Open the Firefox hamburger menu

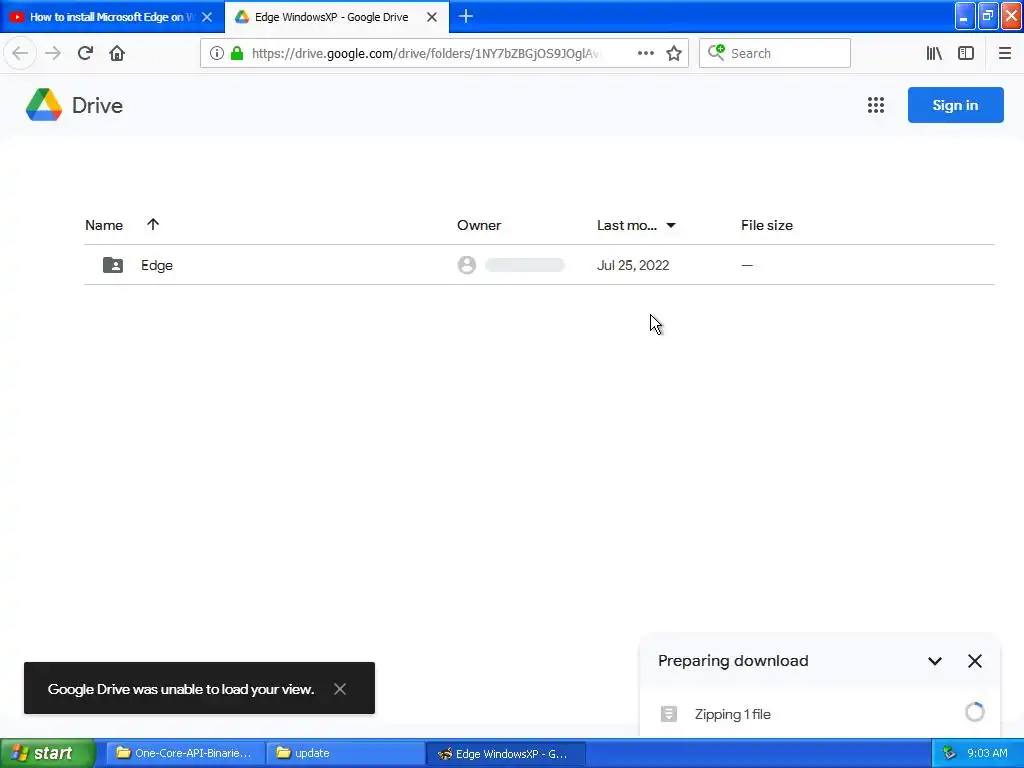click(x=1004, y=53)
